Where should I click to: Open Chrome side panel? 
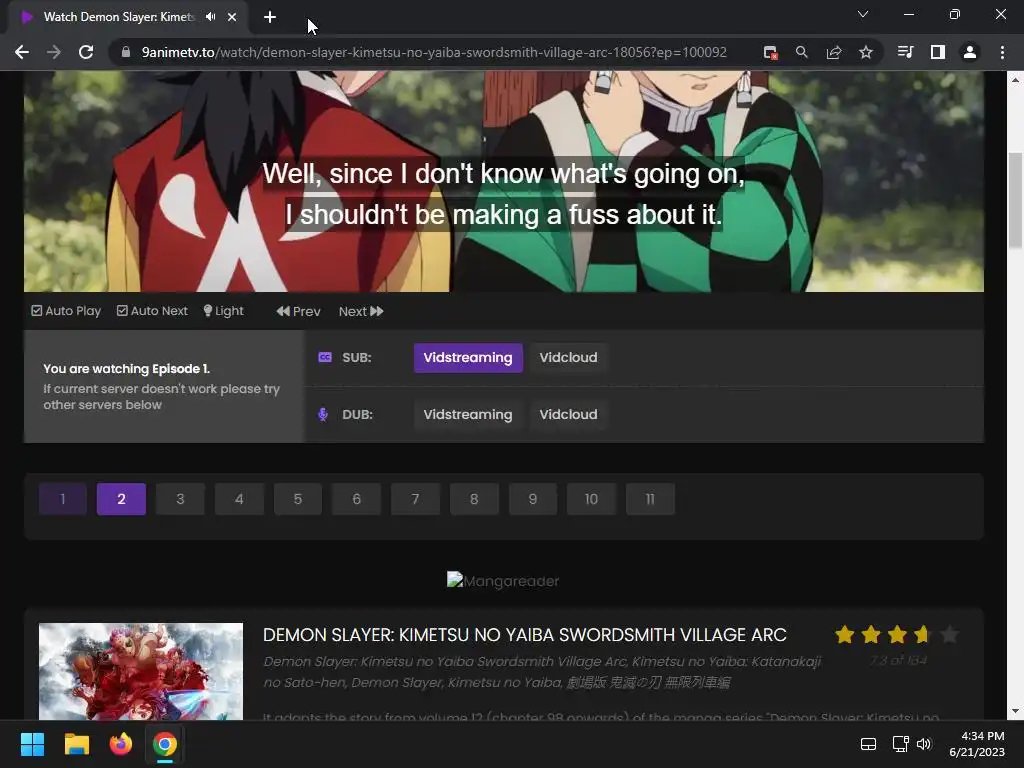pos(938,52)
